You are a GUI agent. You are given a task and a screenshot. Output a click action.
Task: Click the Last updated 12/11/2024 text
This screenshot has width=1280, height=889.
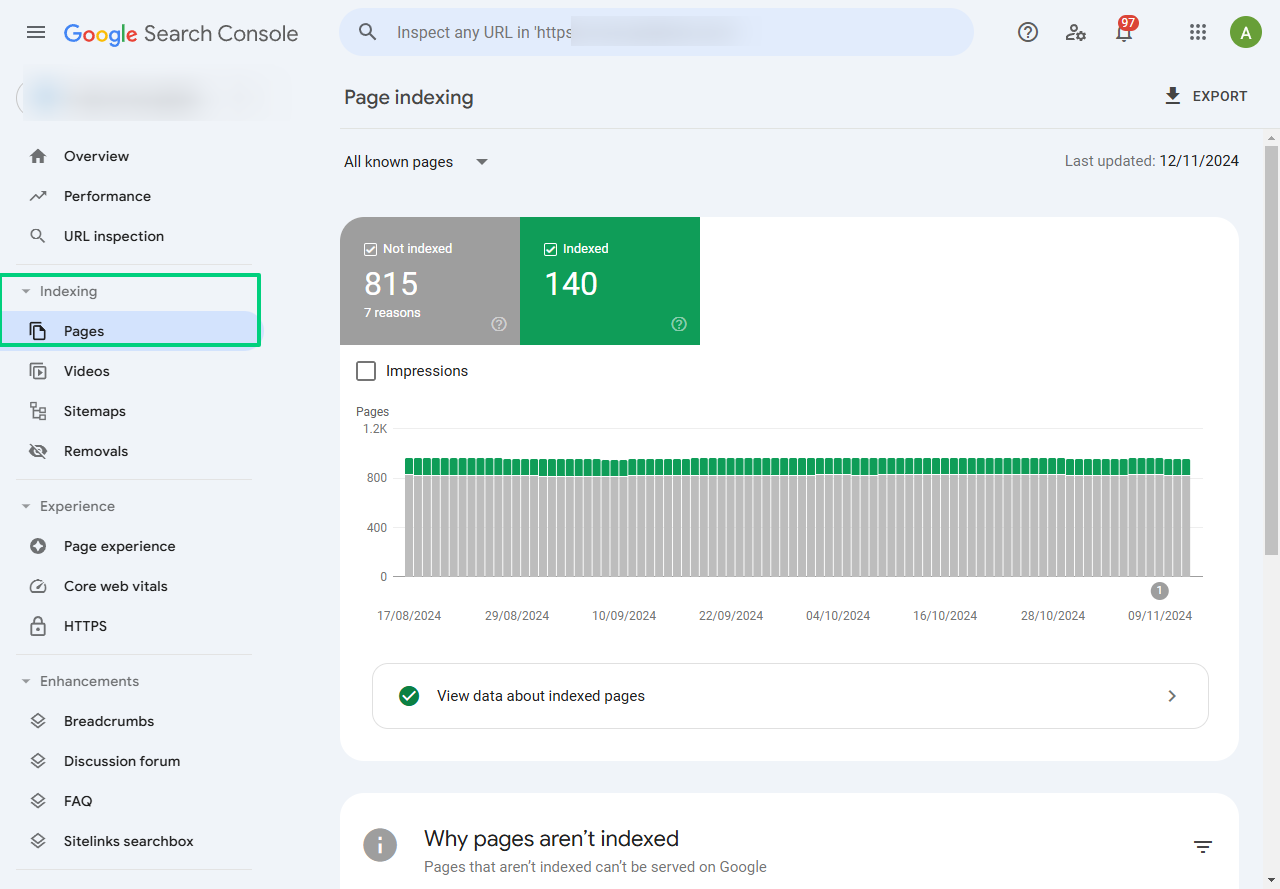(1152, 161)
